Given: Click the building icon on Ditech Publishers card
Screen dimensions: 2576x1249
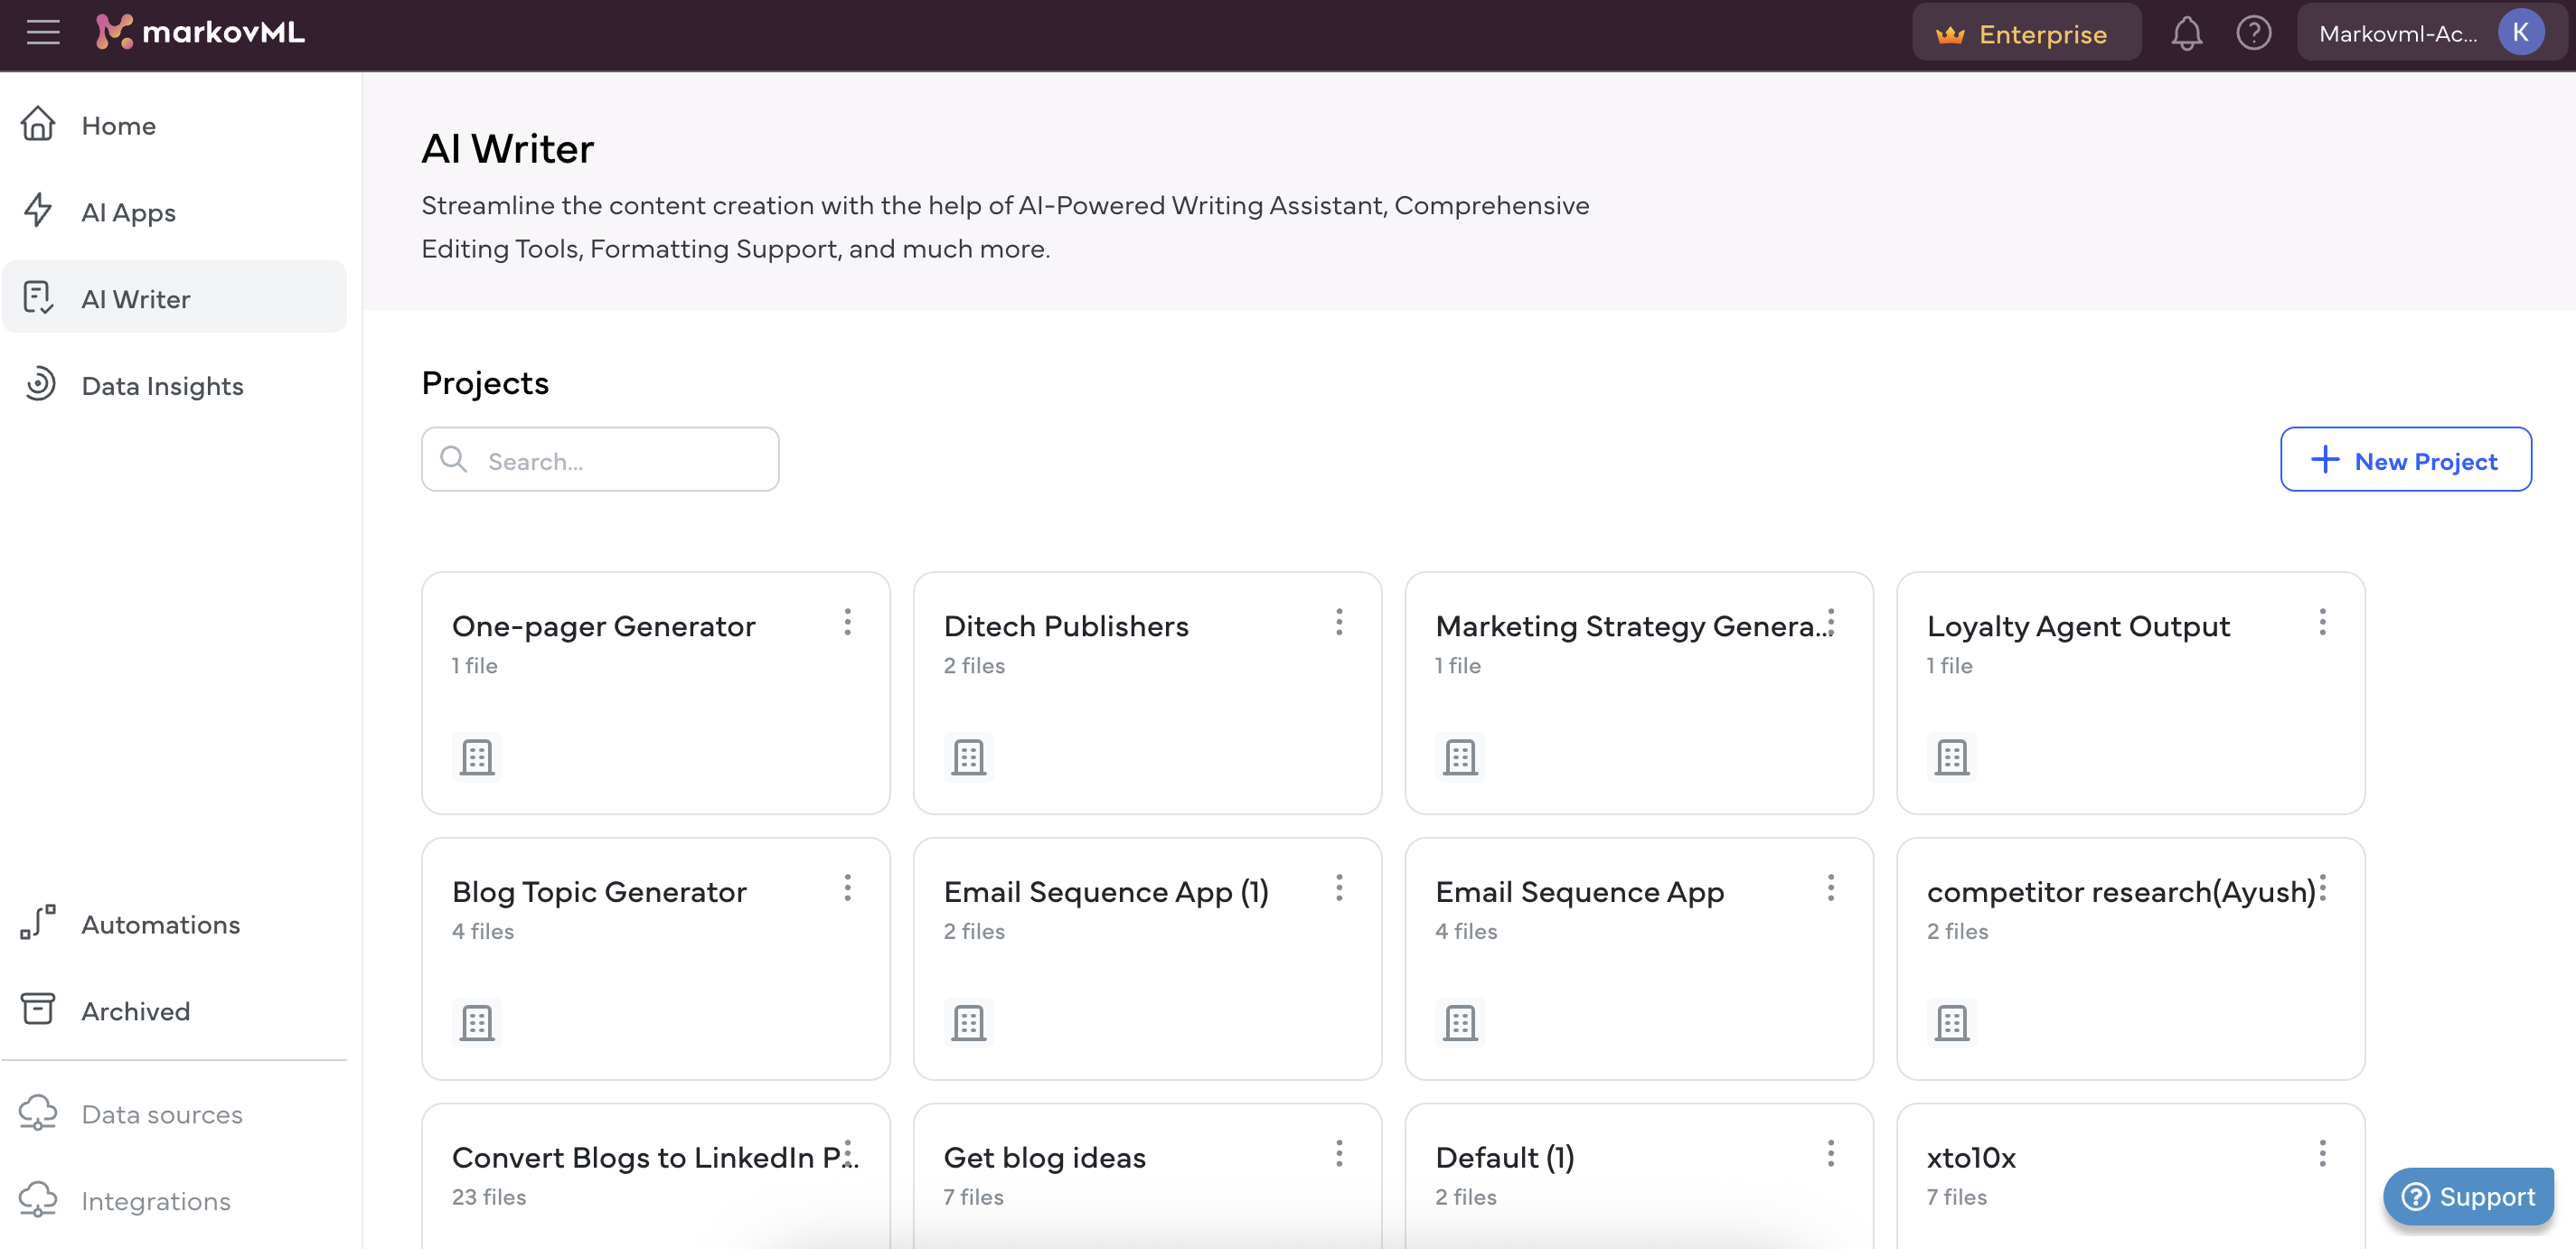Looking at the screenshot, I should [968, 756].
